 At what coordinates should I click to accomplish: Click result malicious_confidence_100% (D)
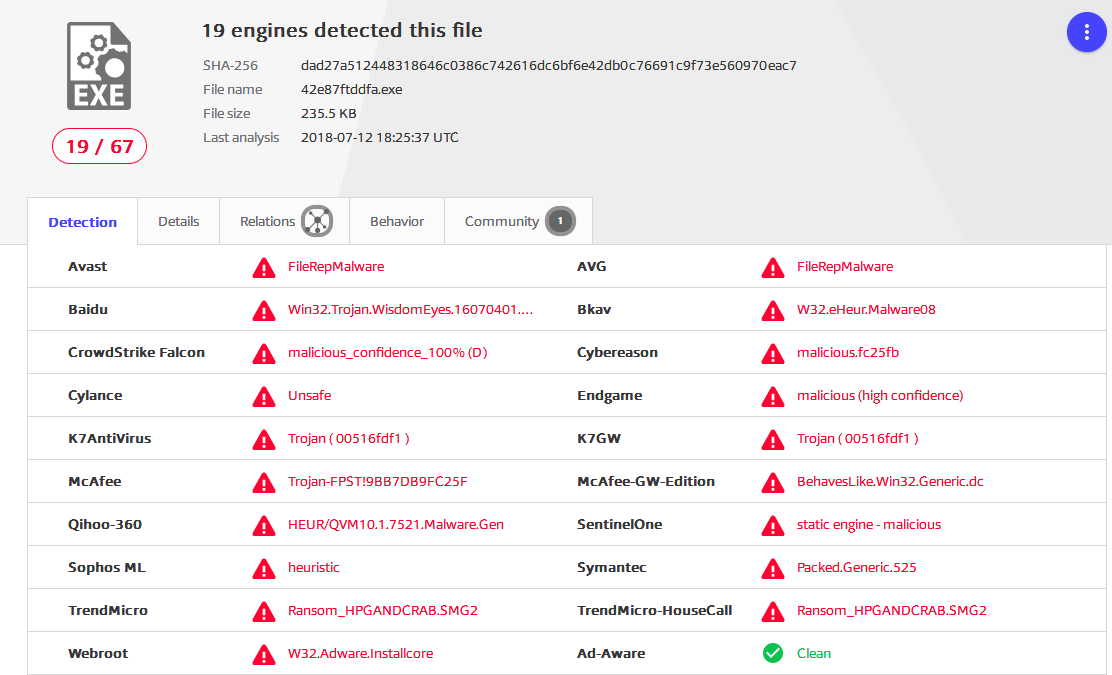coord(387,352)
